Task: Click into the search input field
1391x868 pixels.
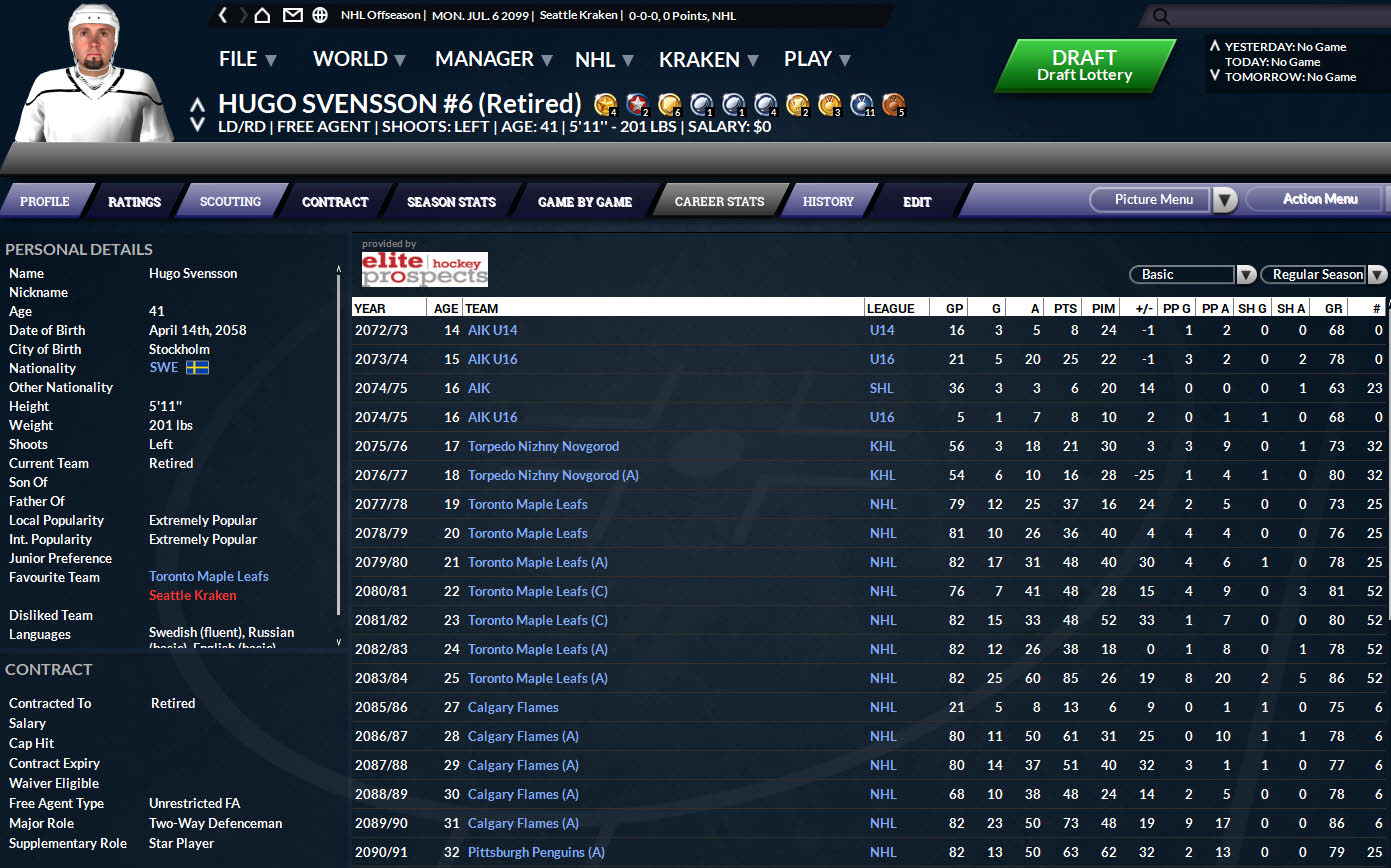Action: [x=1280, y=16]
